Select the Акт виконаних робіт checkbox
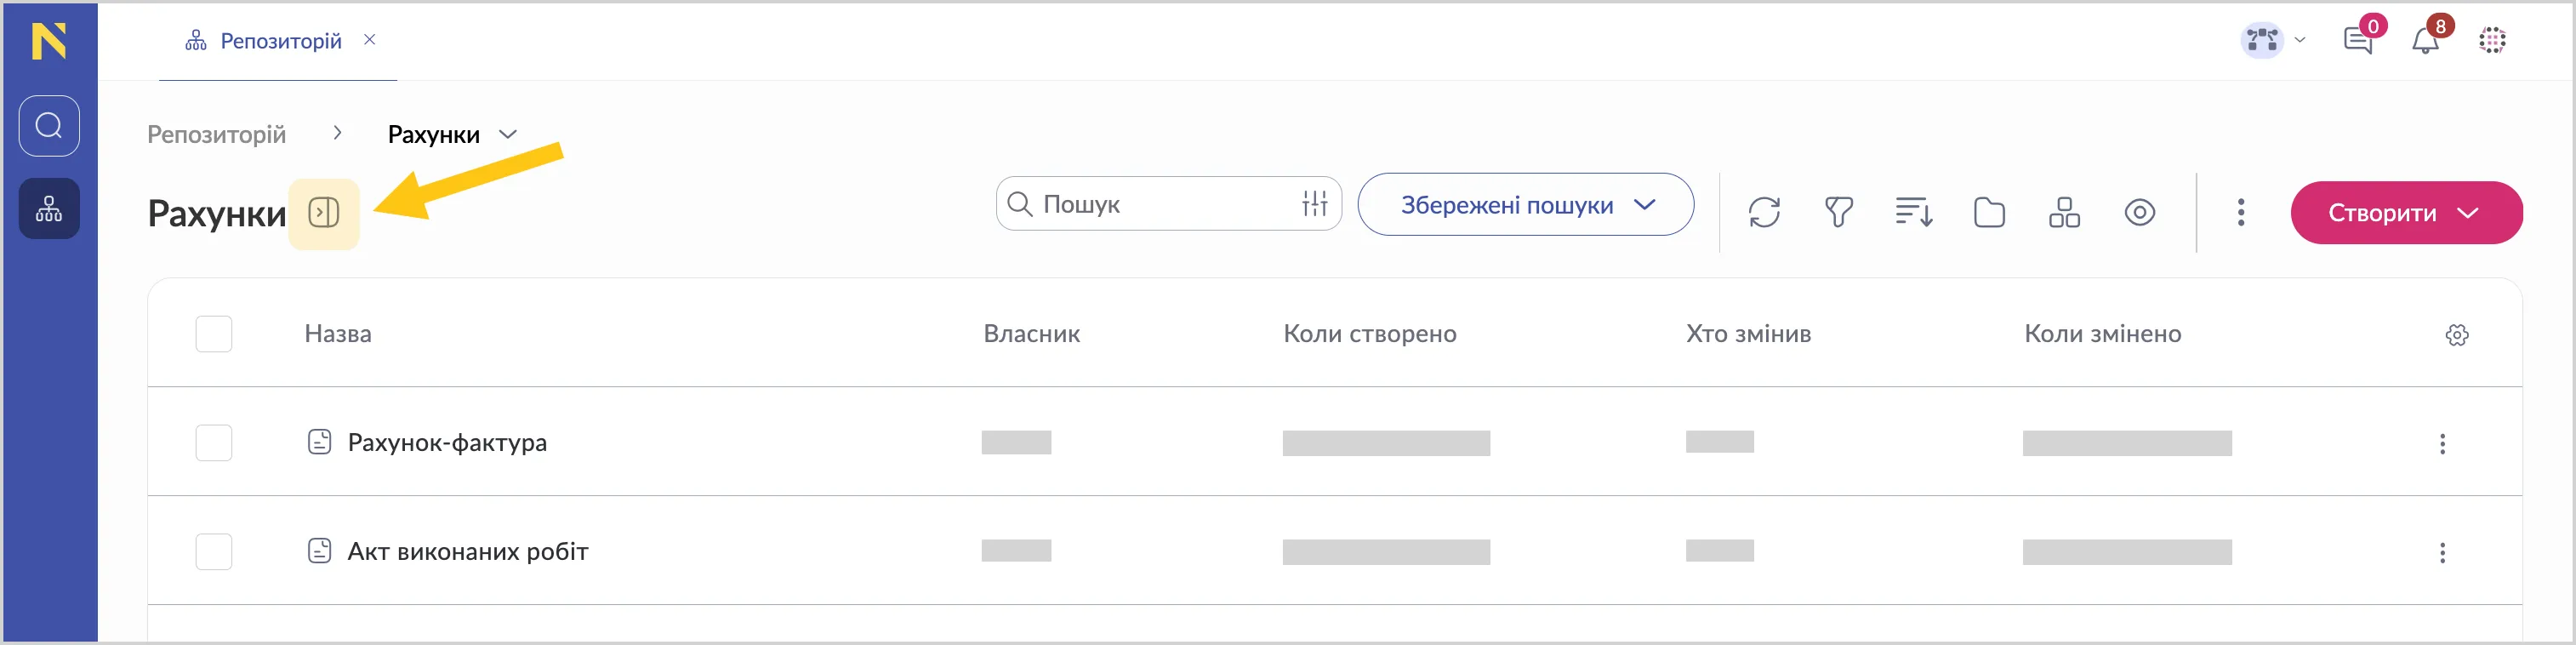 tap(214, 552)
